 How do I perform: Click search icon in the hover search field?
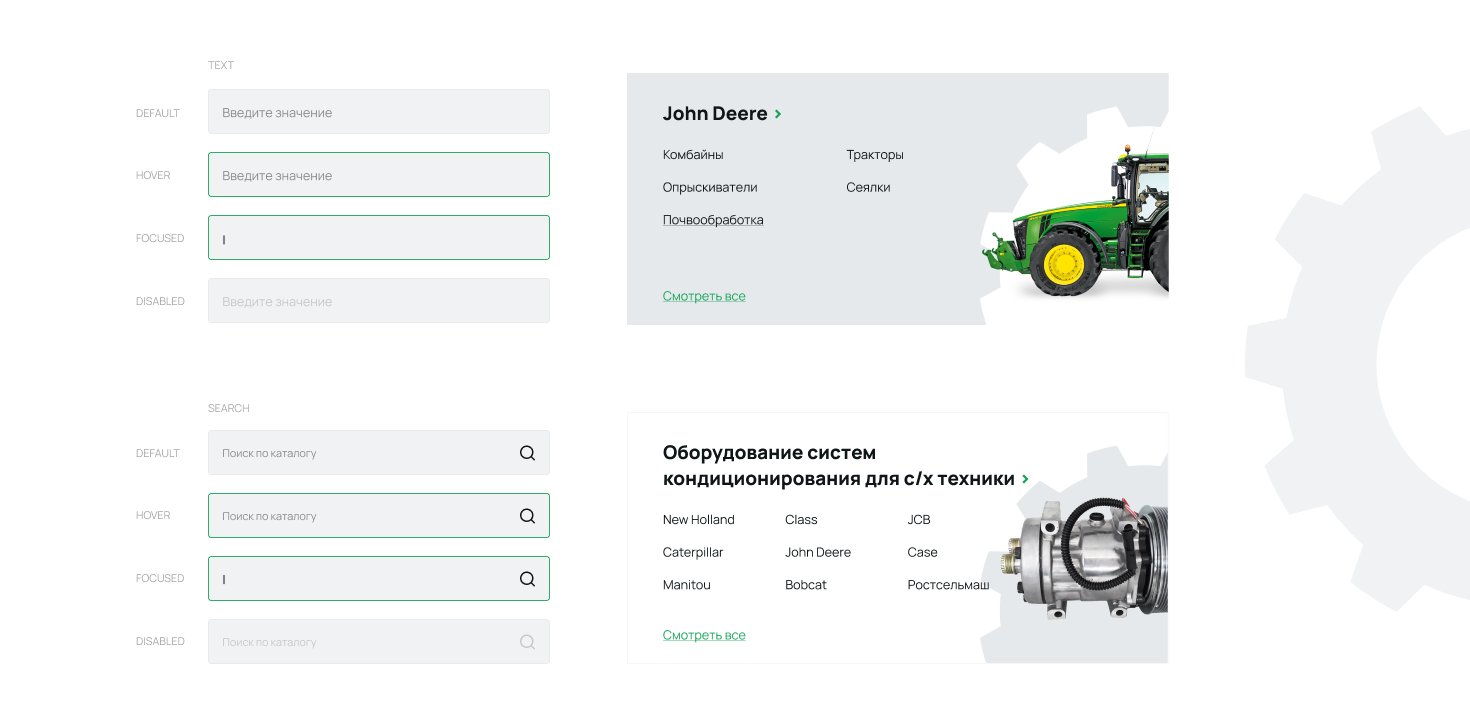point(527,516)
